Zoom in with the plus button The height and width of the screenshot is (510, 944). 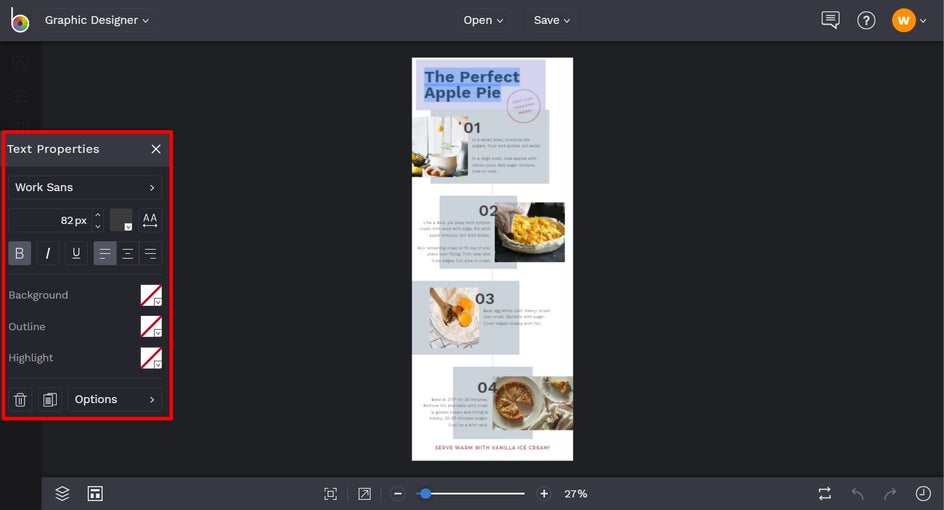tap(544, 494)
